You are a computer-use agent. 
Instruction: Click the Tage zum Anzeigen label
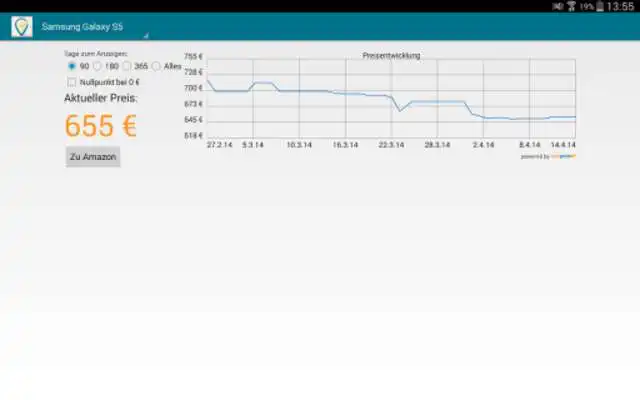click(96, 53)
